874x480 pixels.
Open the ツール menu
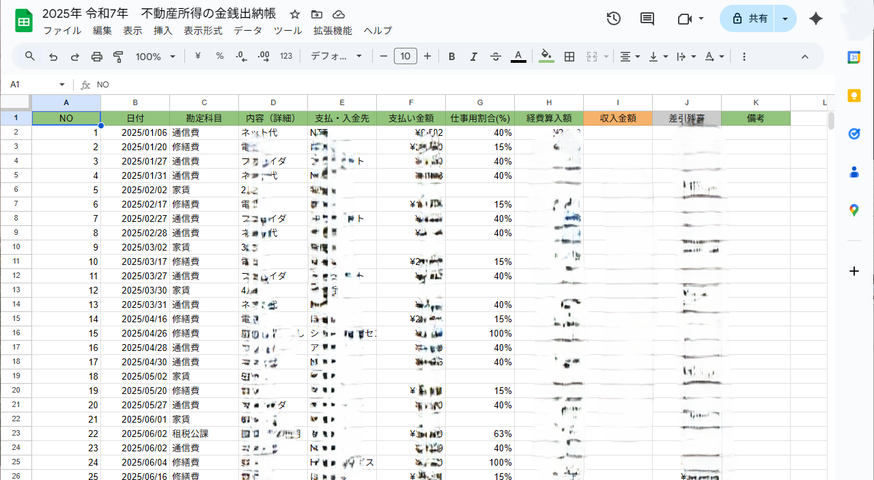(x=288, y=31)
